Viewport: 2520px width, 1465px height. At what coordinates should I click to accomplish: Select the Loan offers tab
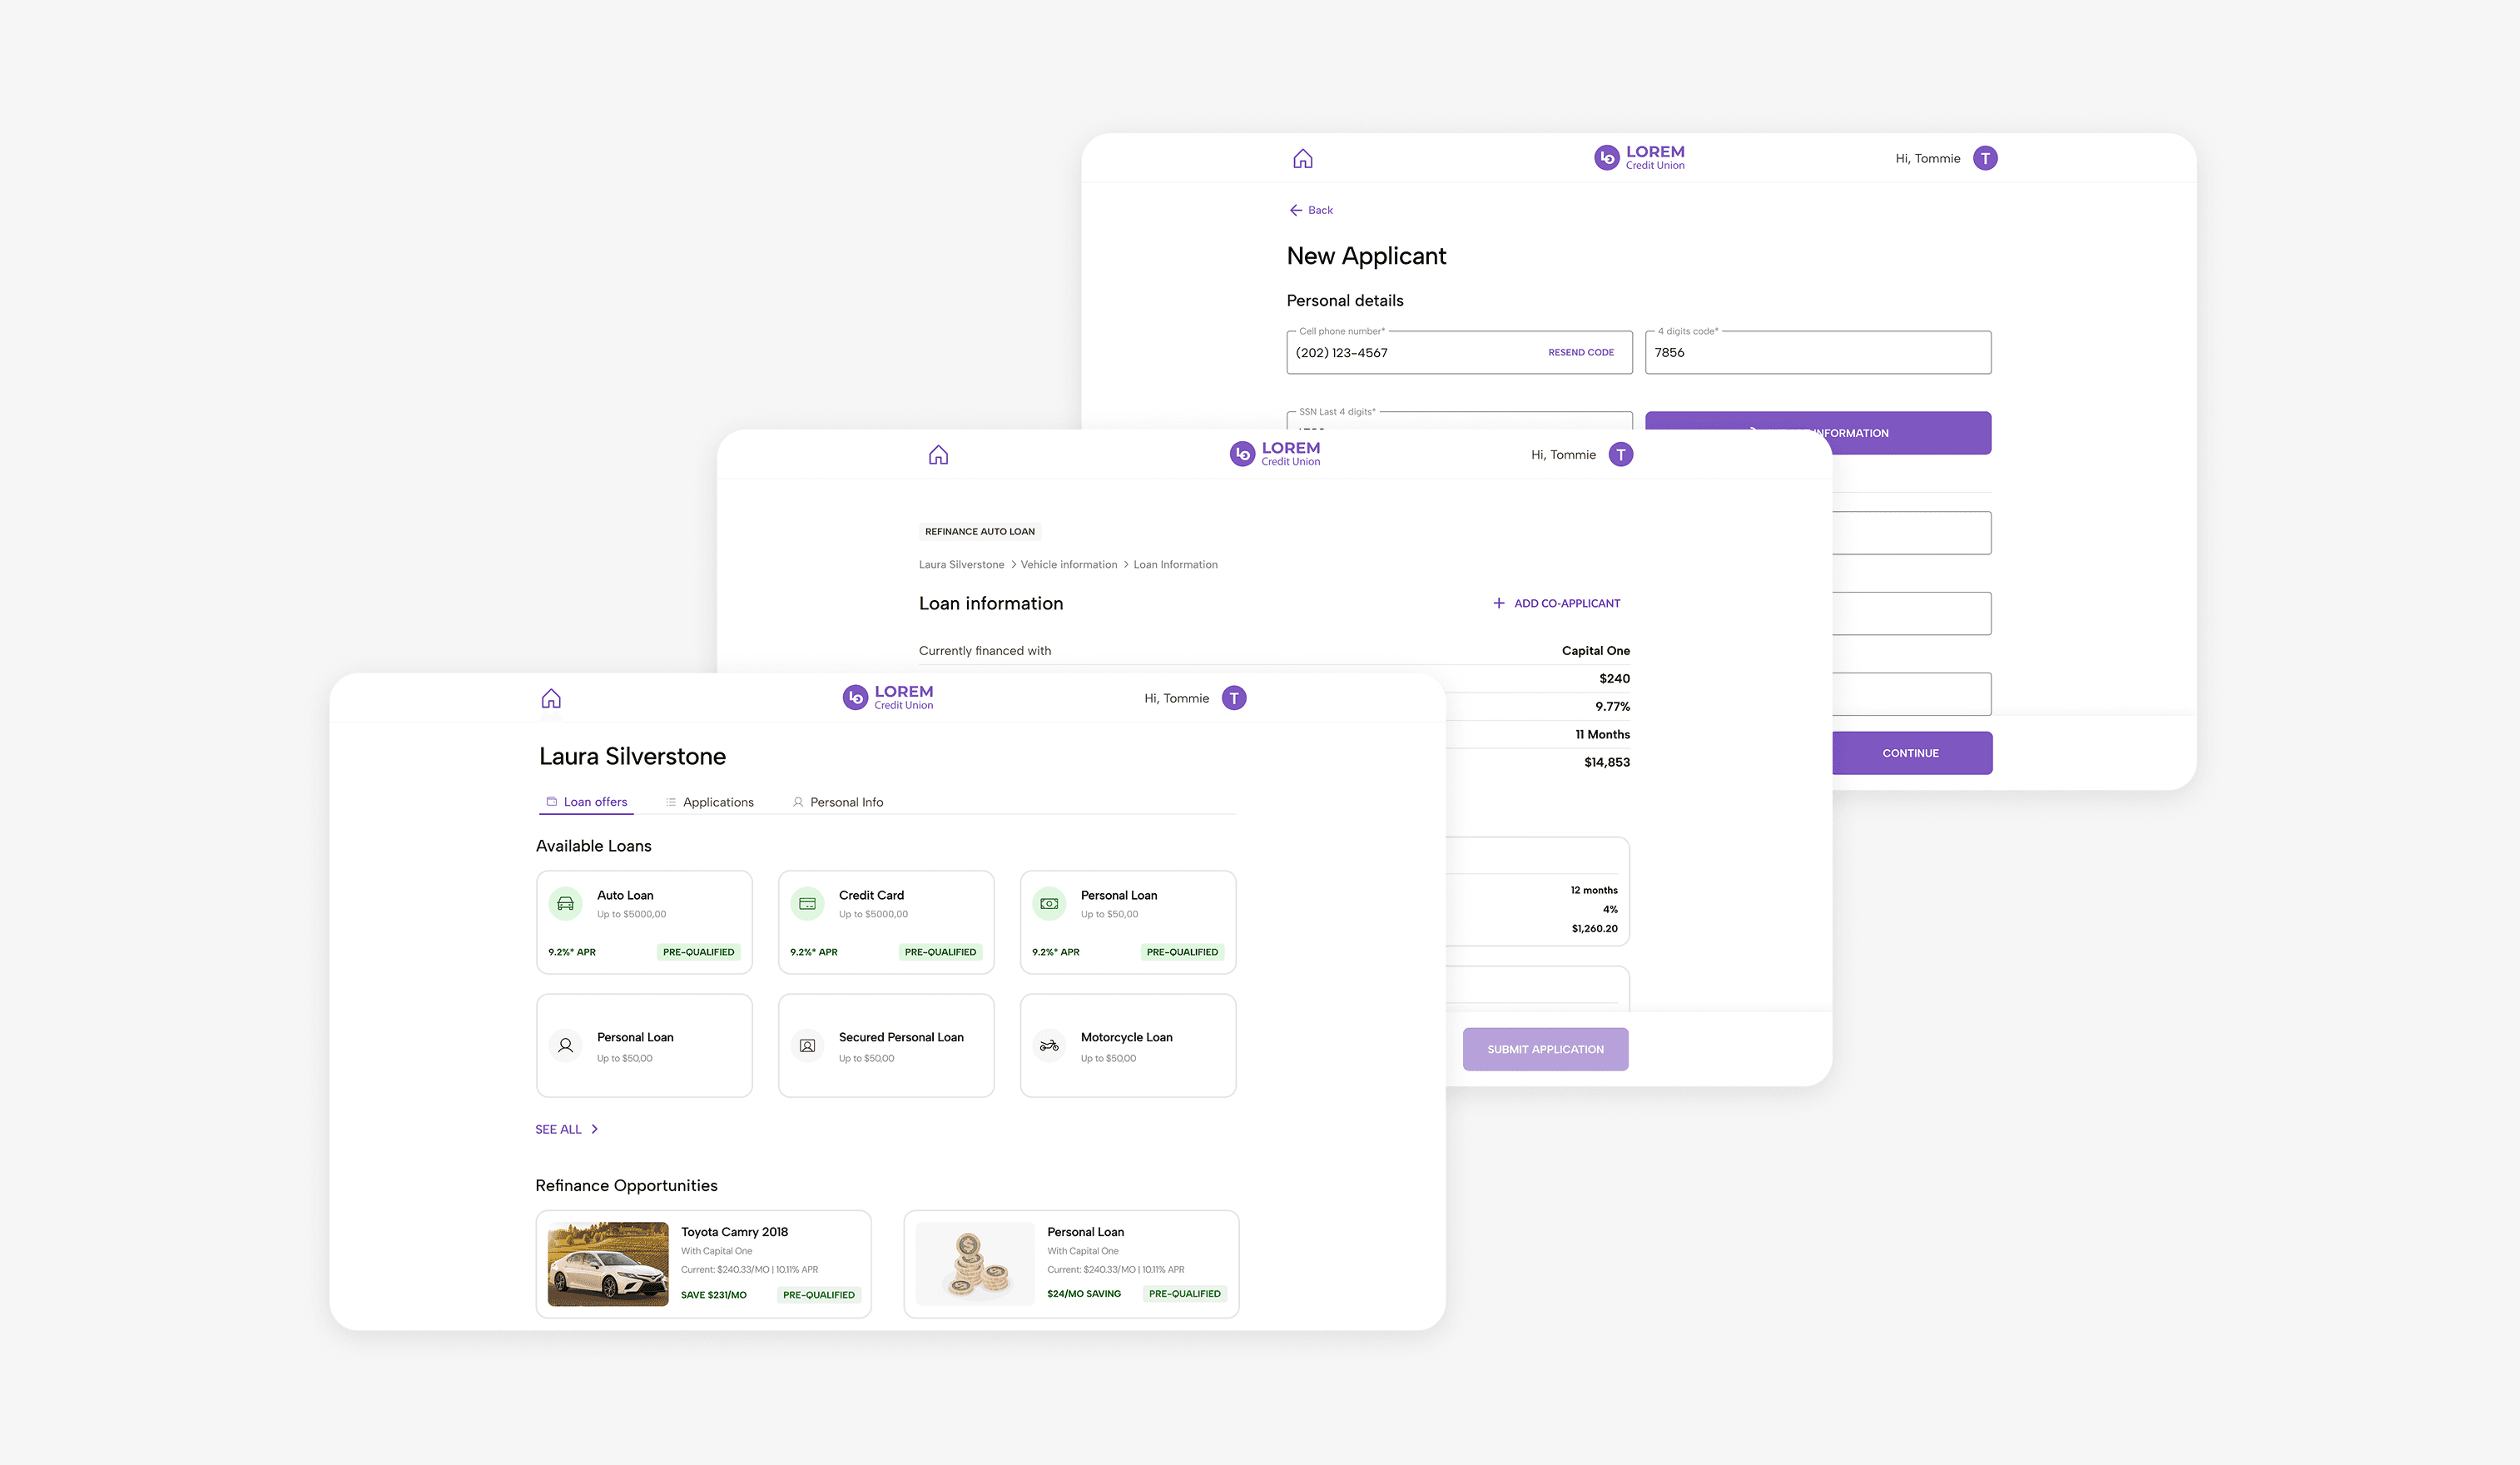click(587, 802)
